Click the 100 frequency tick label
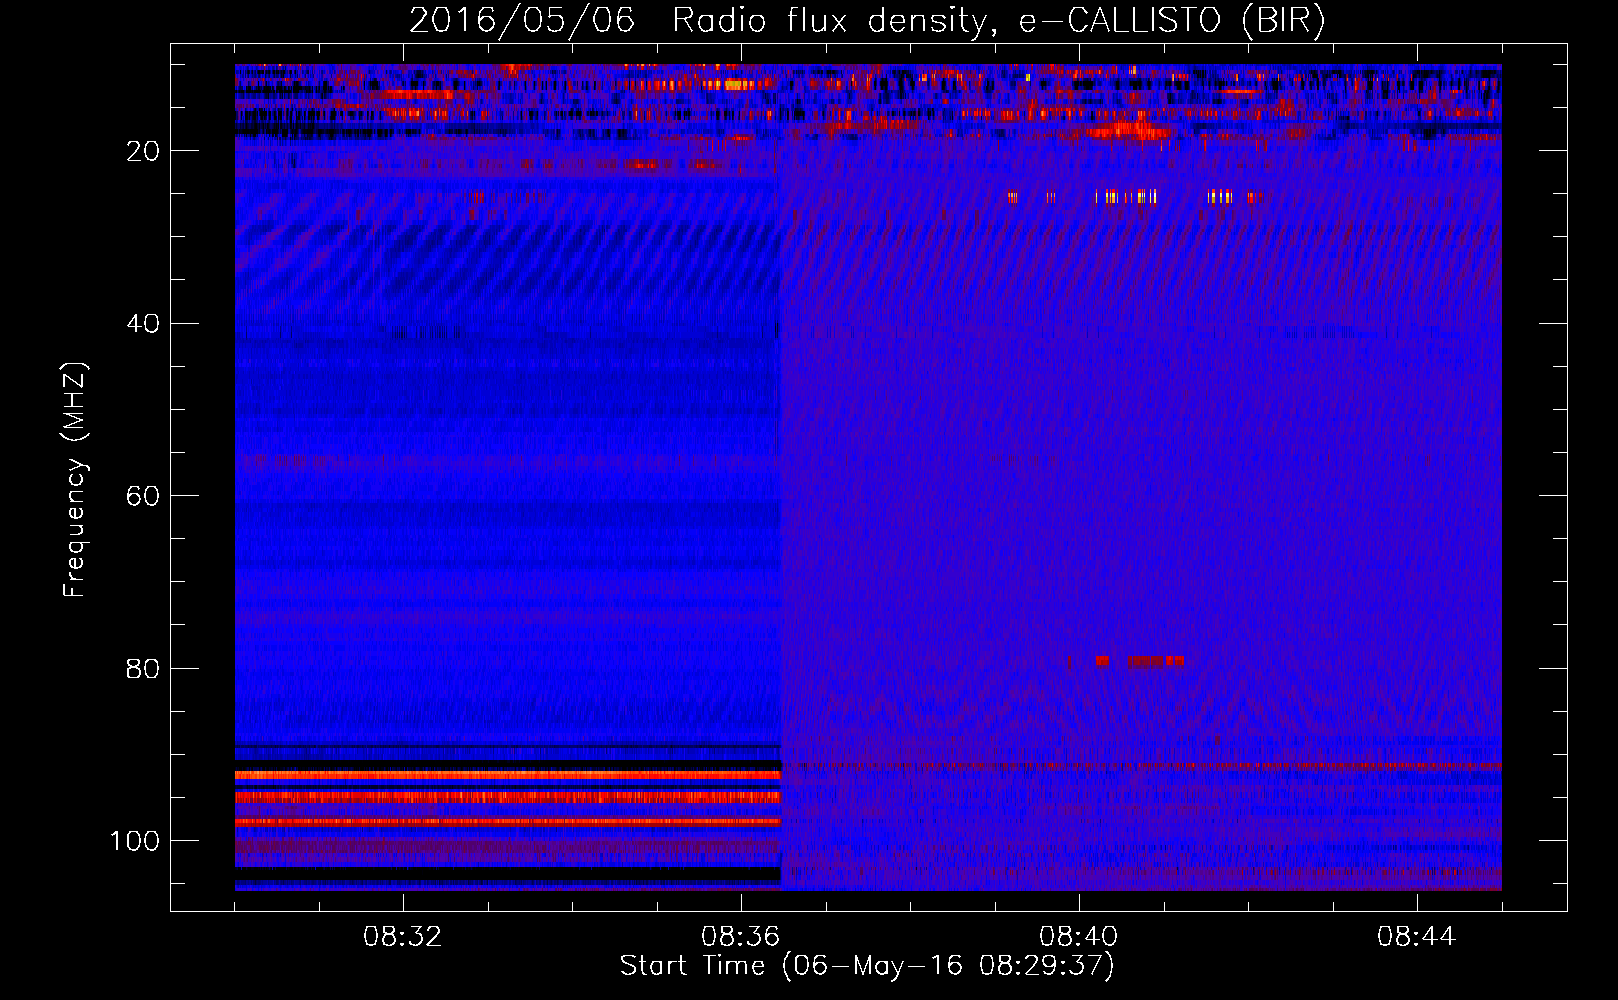 point(135,841)
